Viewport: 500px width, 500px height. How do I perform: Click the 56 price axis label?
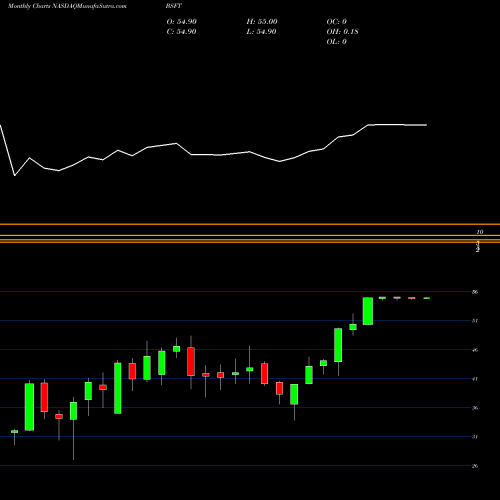click(475, 292)
